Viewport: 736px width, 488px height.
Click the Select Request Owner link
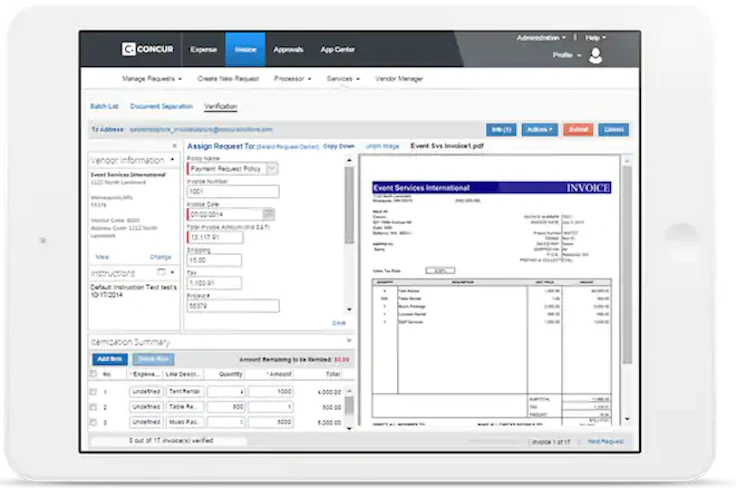tap(288, 147)
